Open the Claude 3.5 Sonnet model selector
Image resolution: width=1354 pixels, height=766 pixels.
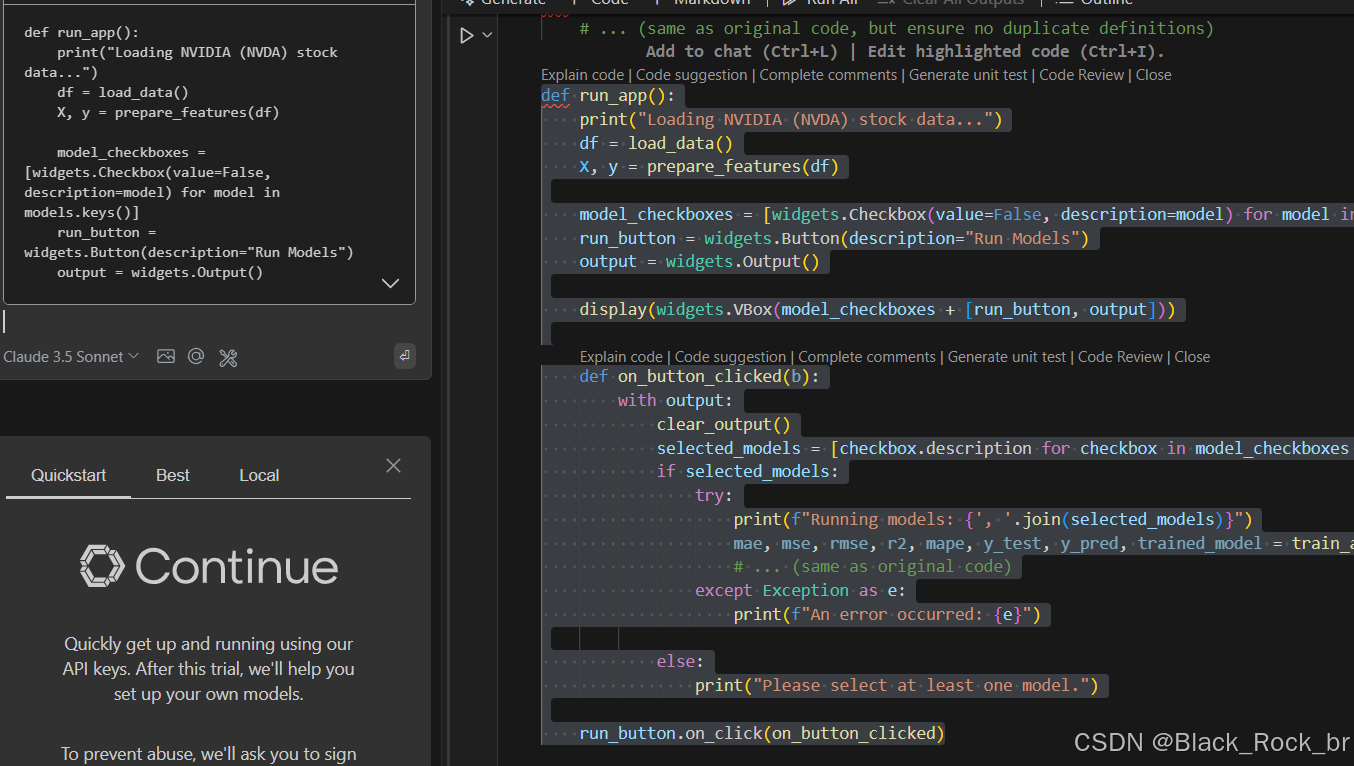click(x=70, y=356)
